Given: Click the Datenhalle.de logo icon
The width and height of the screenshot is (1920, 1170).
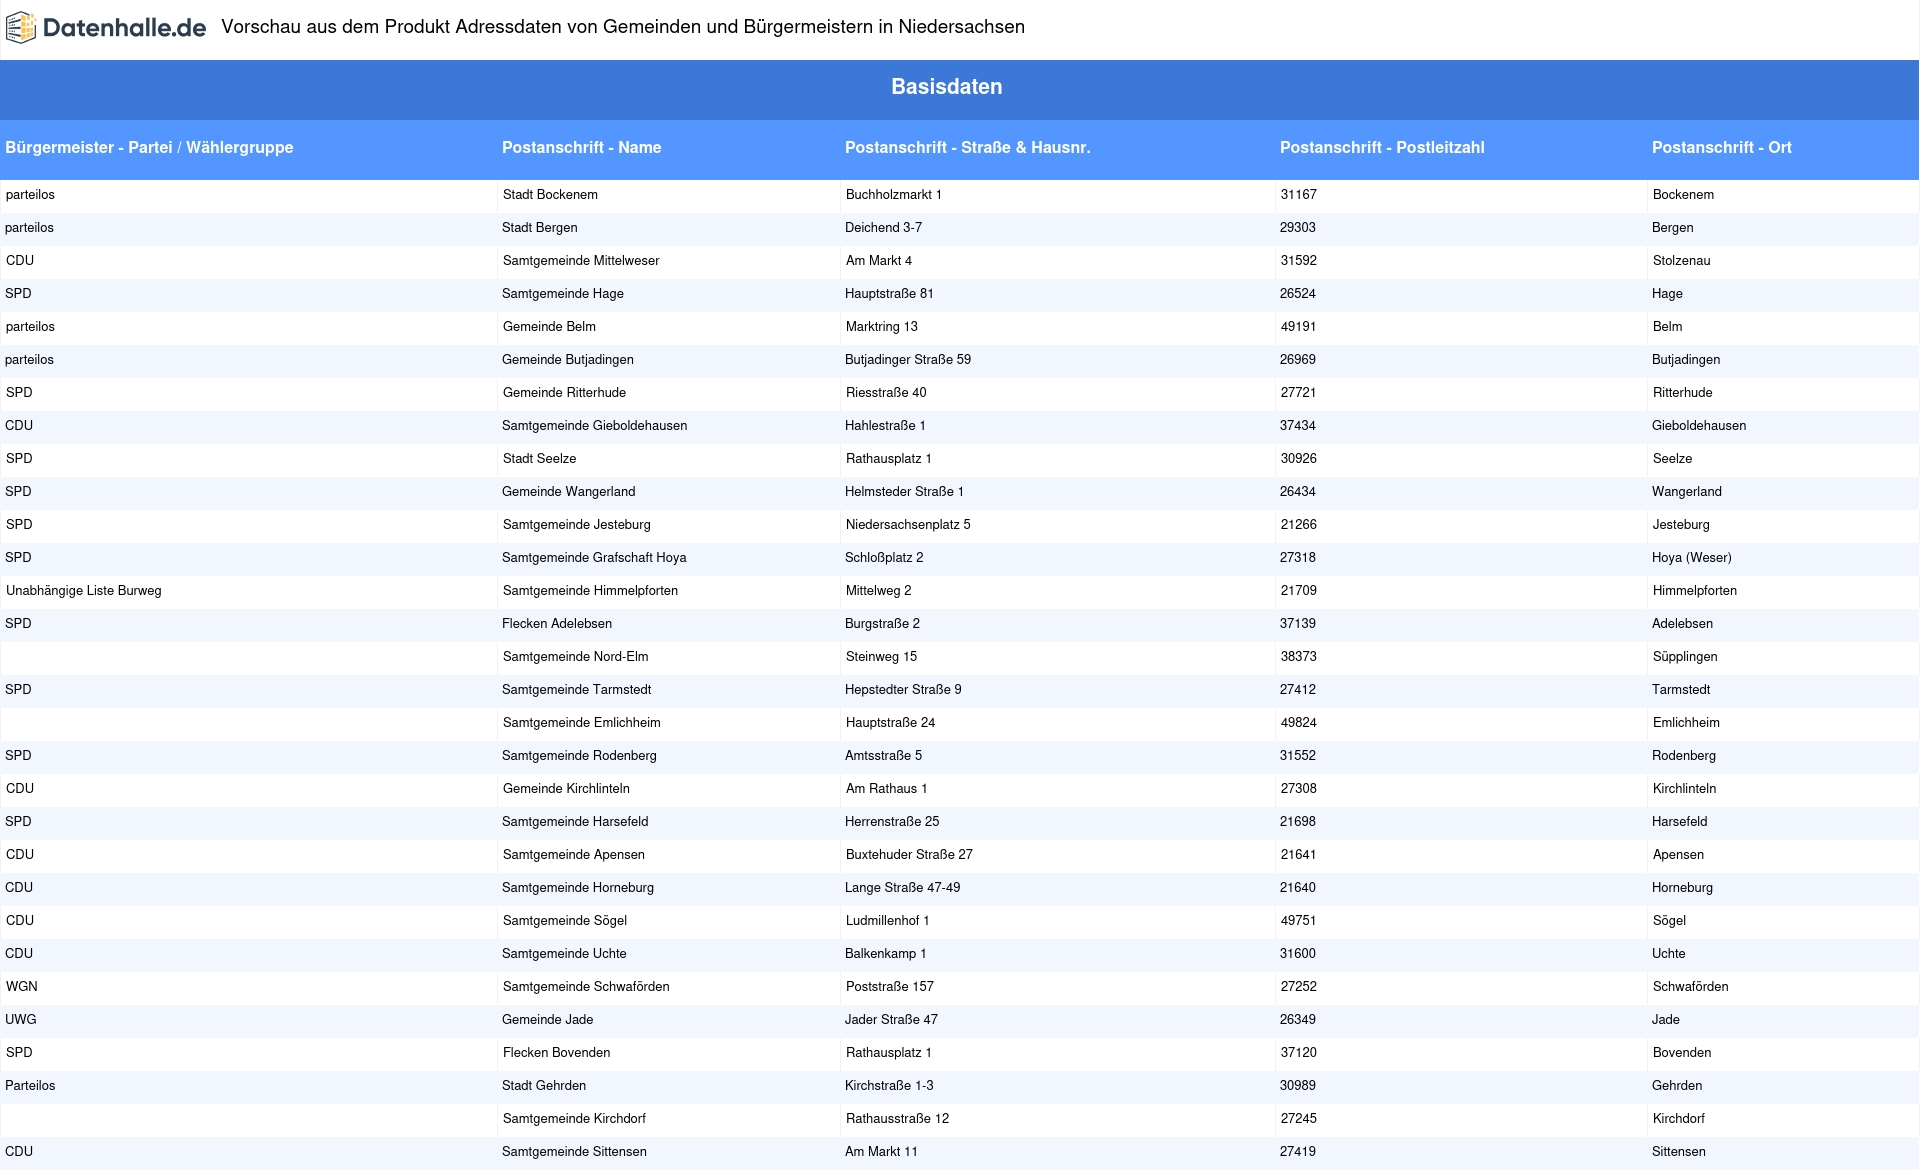Looking at the screenshot, I should point(21,28).
